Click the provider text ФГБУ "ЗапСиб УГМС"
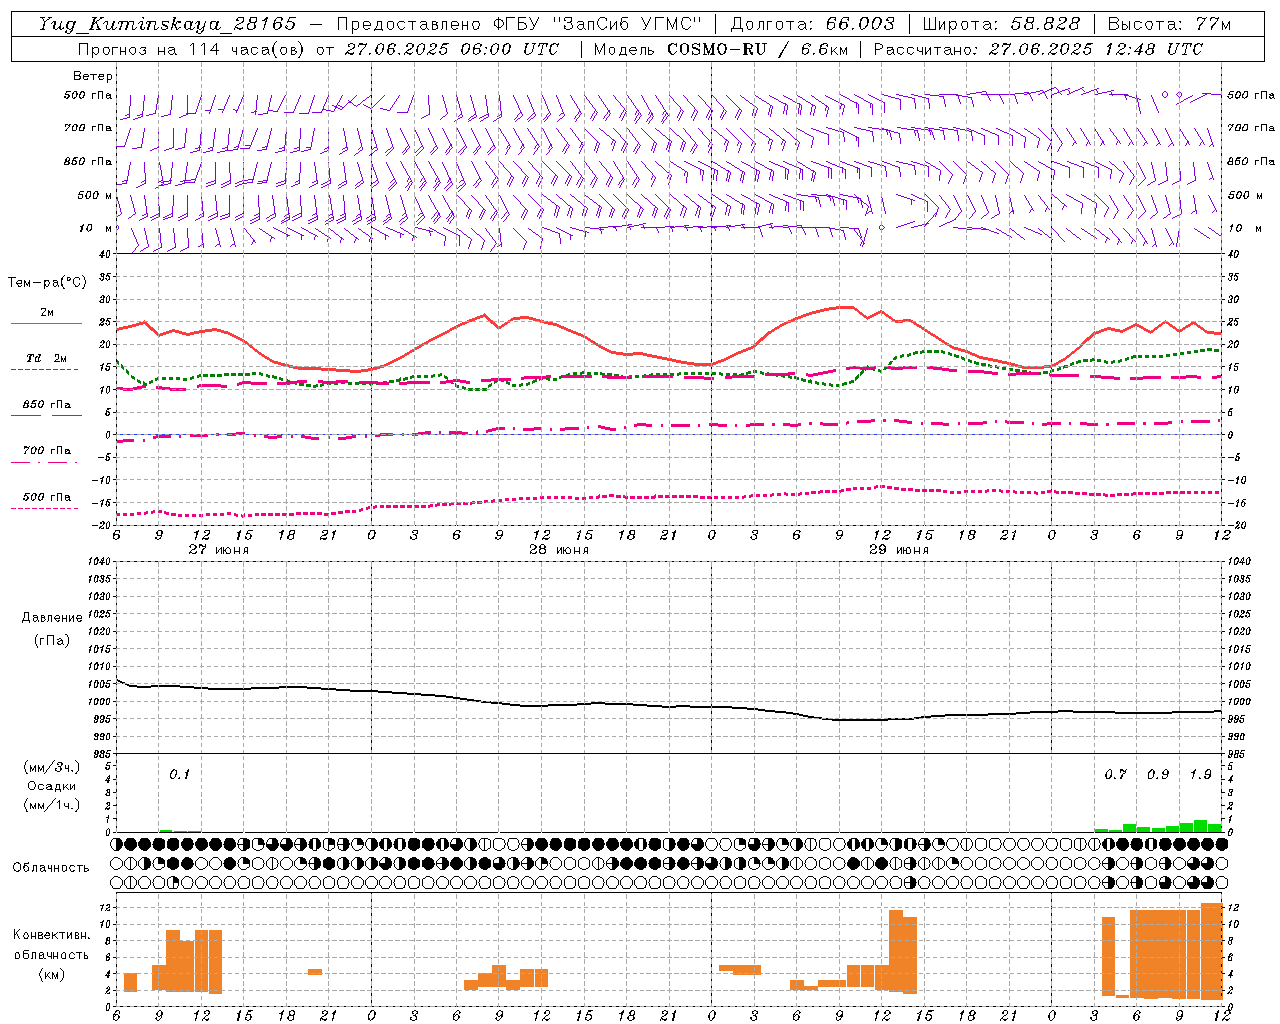This screenshot has height=1024, width=1280. pos(598,24)
